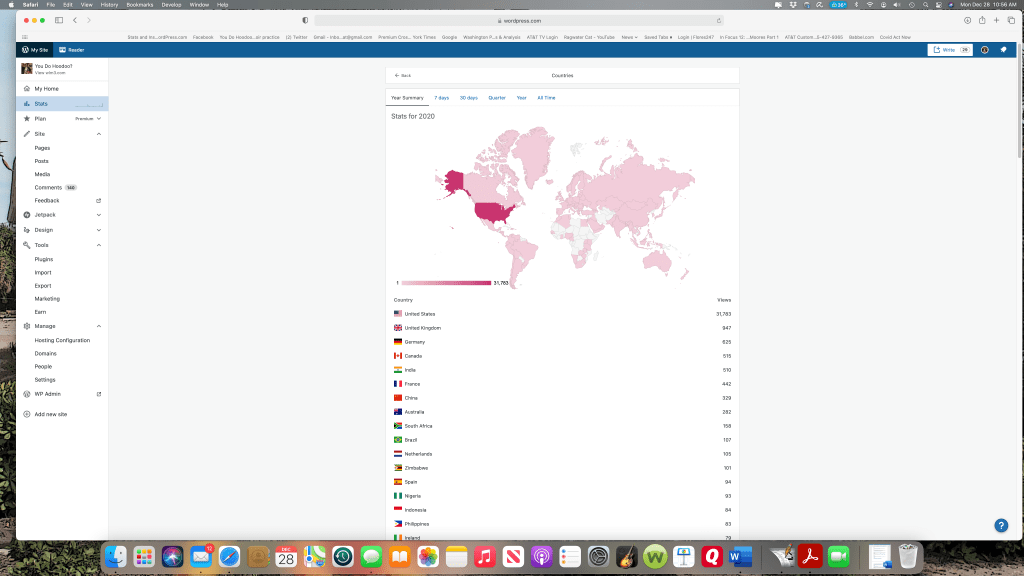Click the Safari sidebar toggle icon
This screenshot has width=1024, height=576.
tap(59, 20)
